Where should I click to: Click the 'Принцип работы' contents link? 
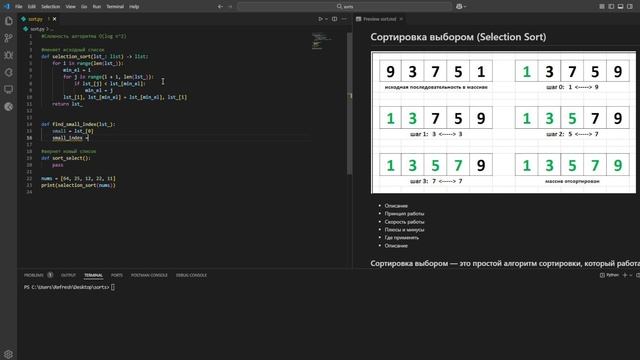point(404,213)
